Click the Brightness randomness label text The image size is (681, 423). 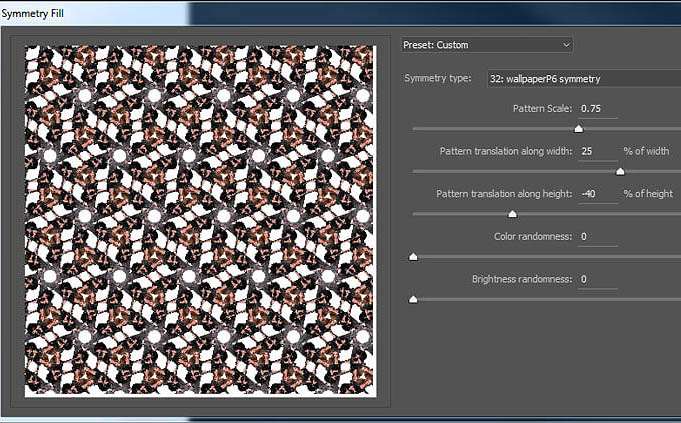click(x=522, y=279)
